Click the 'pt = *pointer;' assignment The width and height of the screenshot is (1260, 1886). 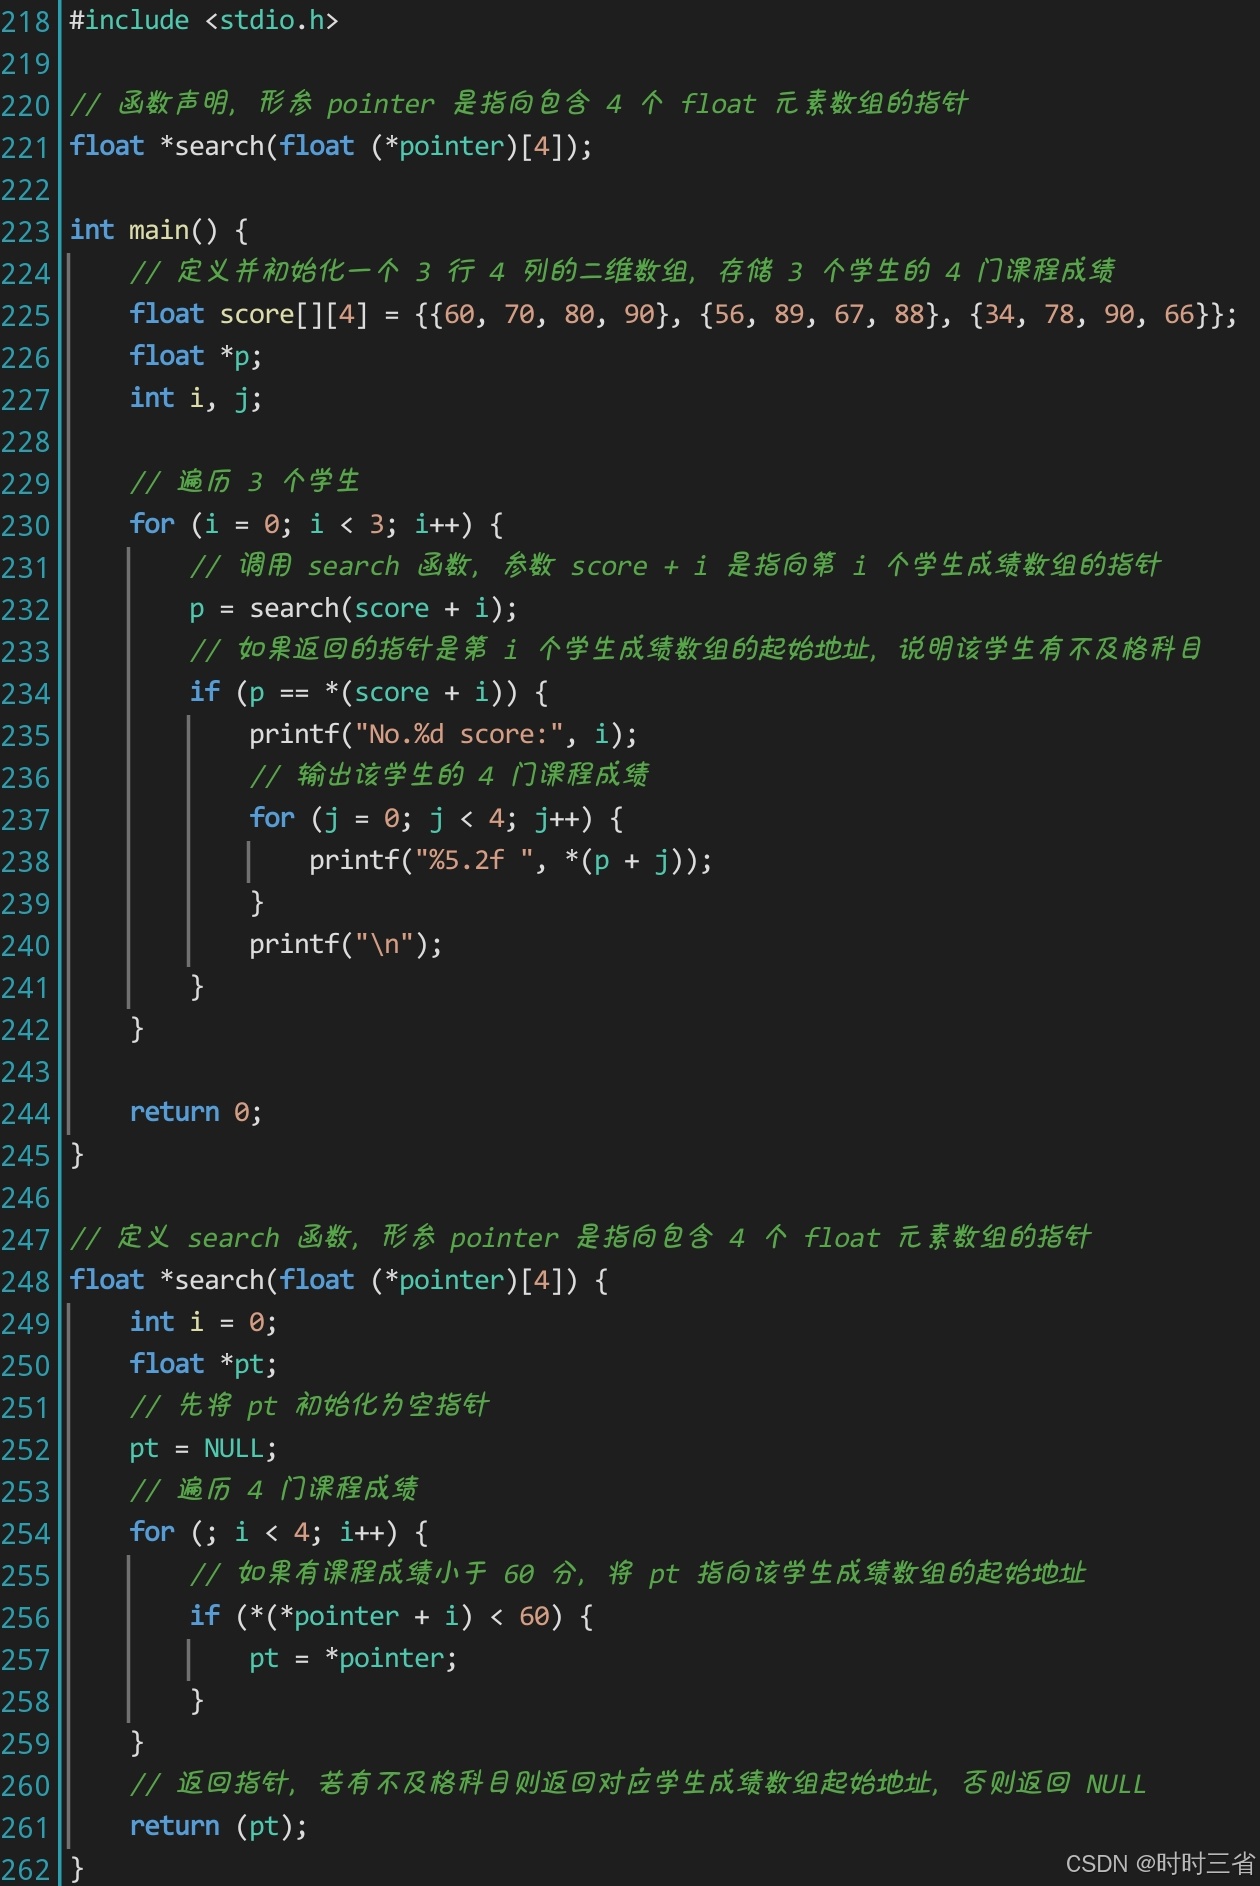[x=354, y=1659]
